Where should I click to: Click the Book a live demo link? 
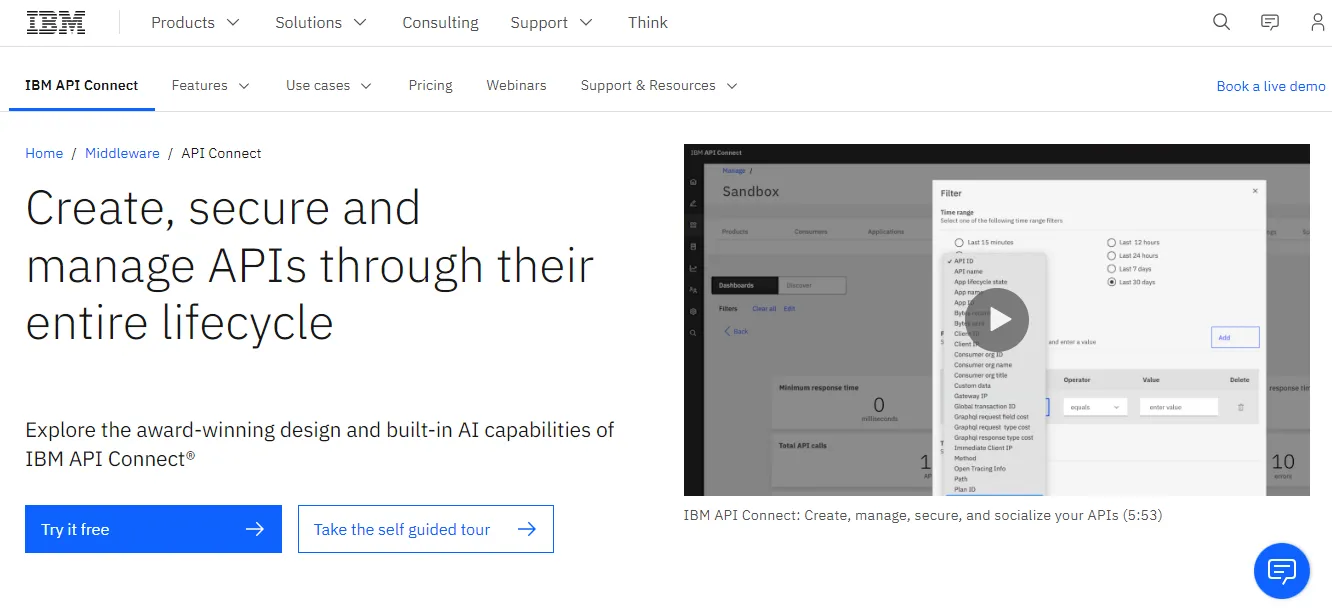1271,86
